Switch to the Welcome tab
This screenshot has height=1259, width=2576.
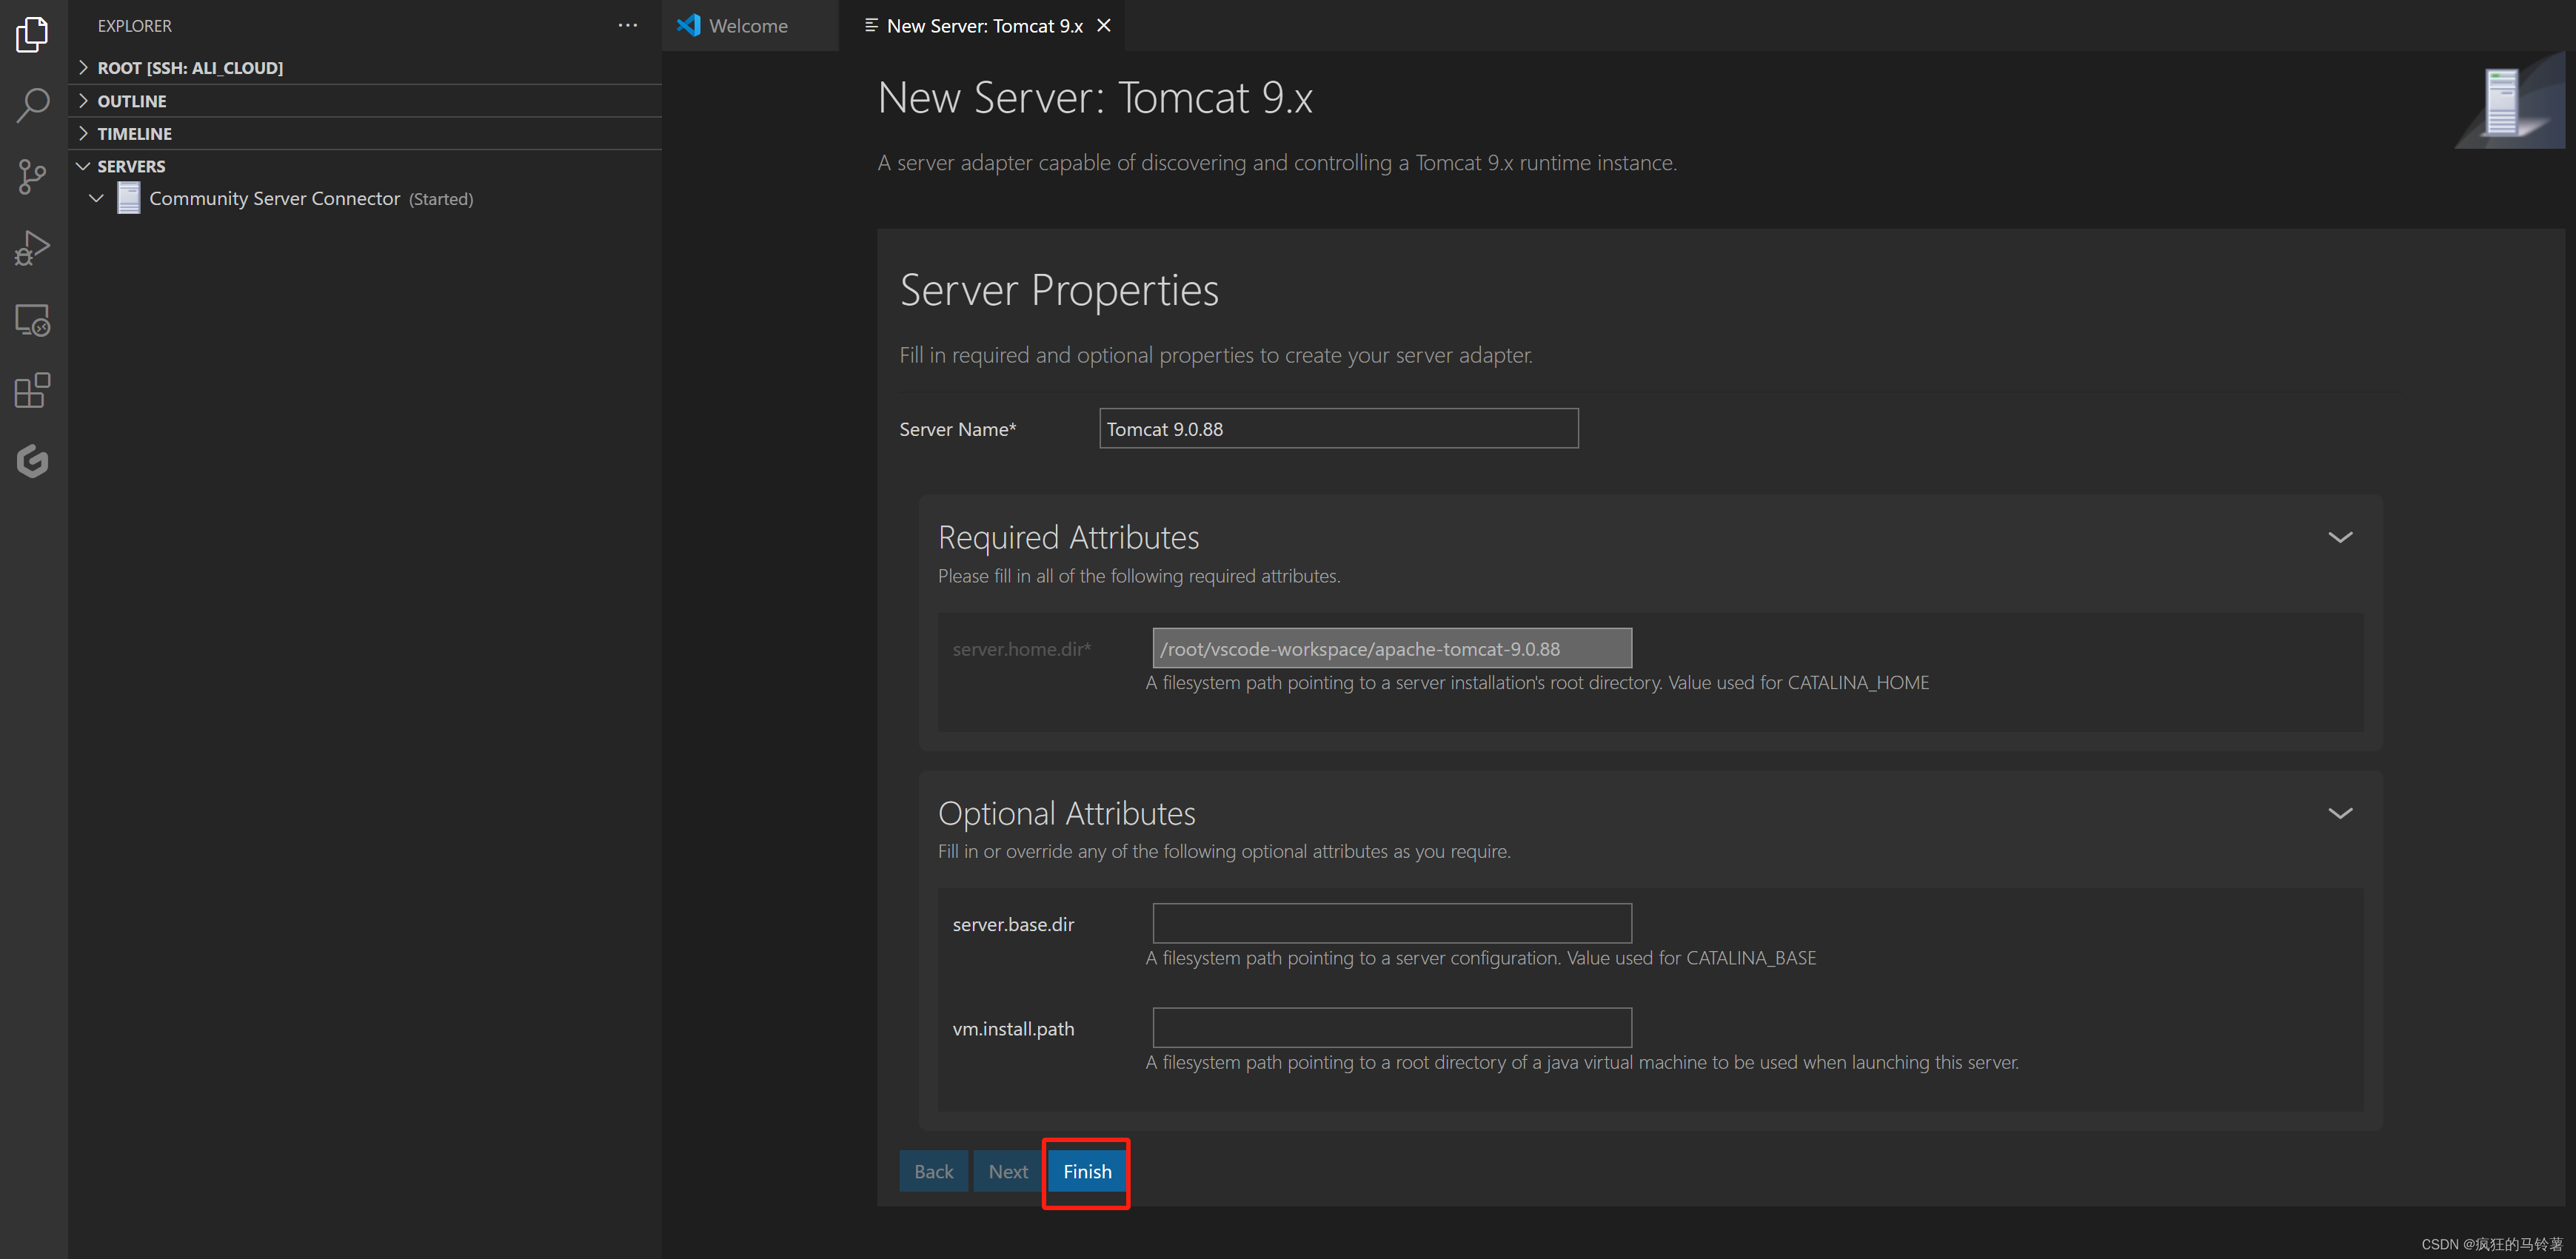point(747,26)
